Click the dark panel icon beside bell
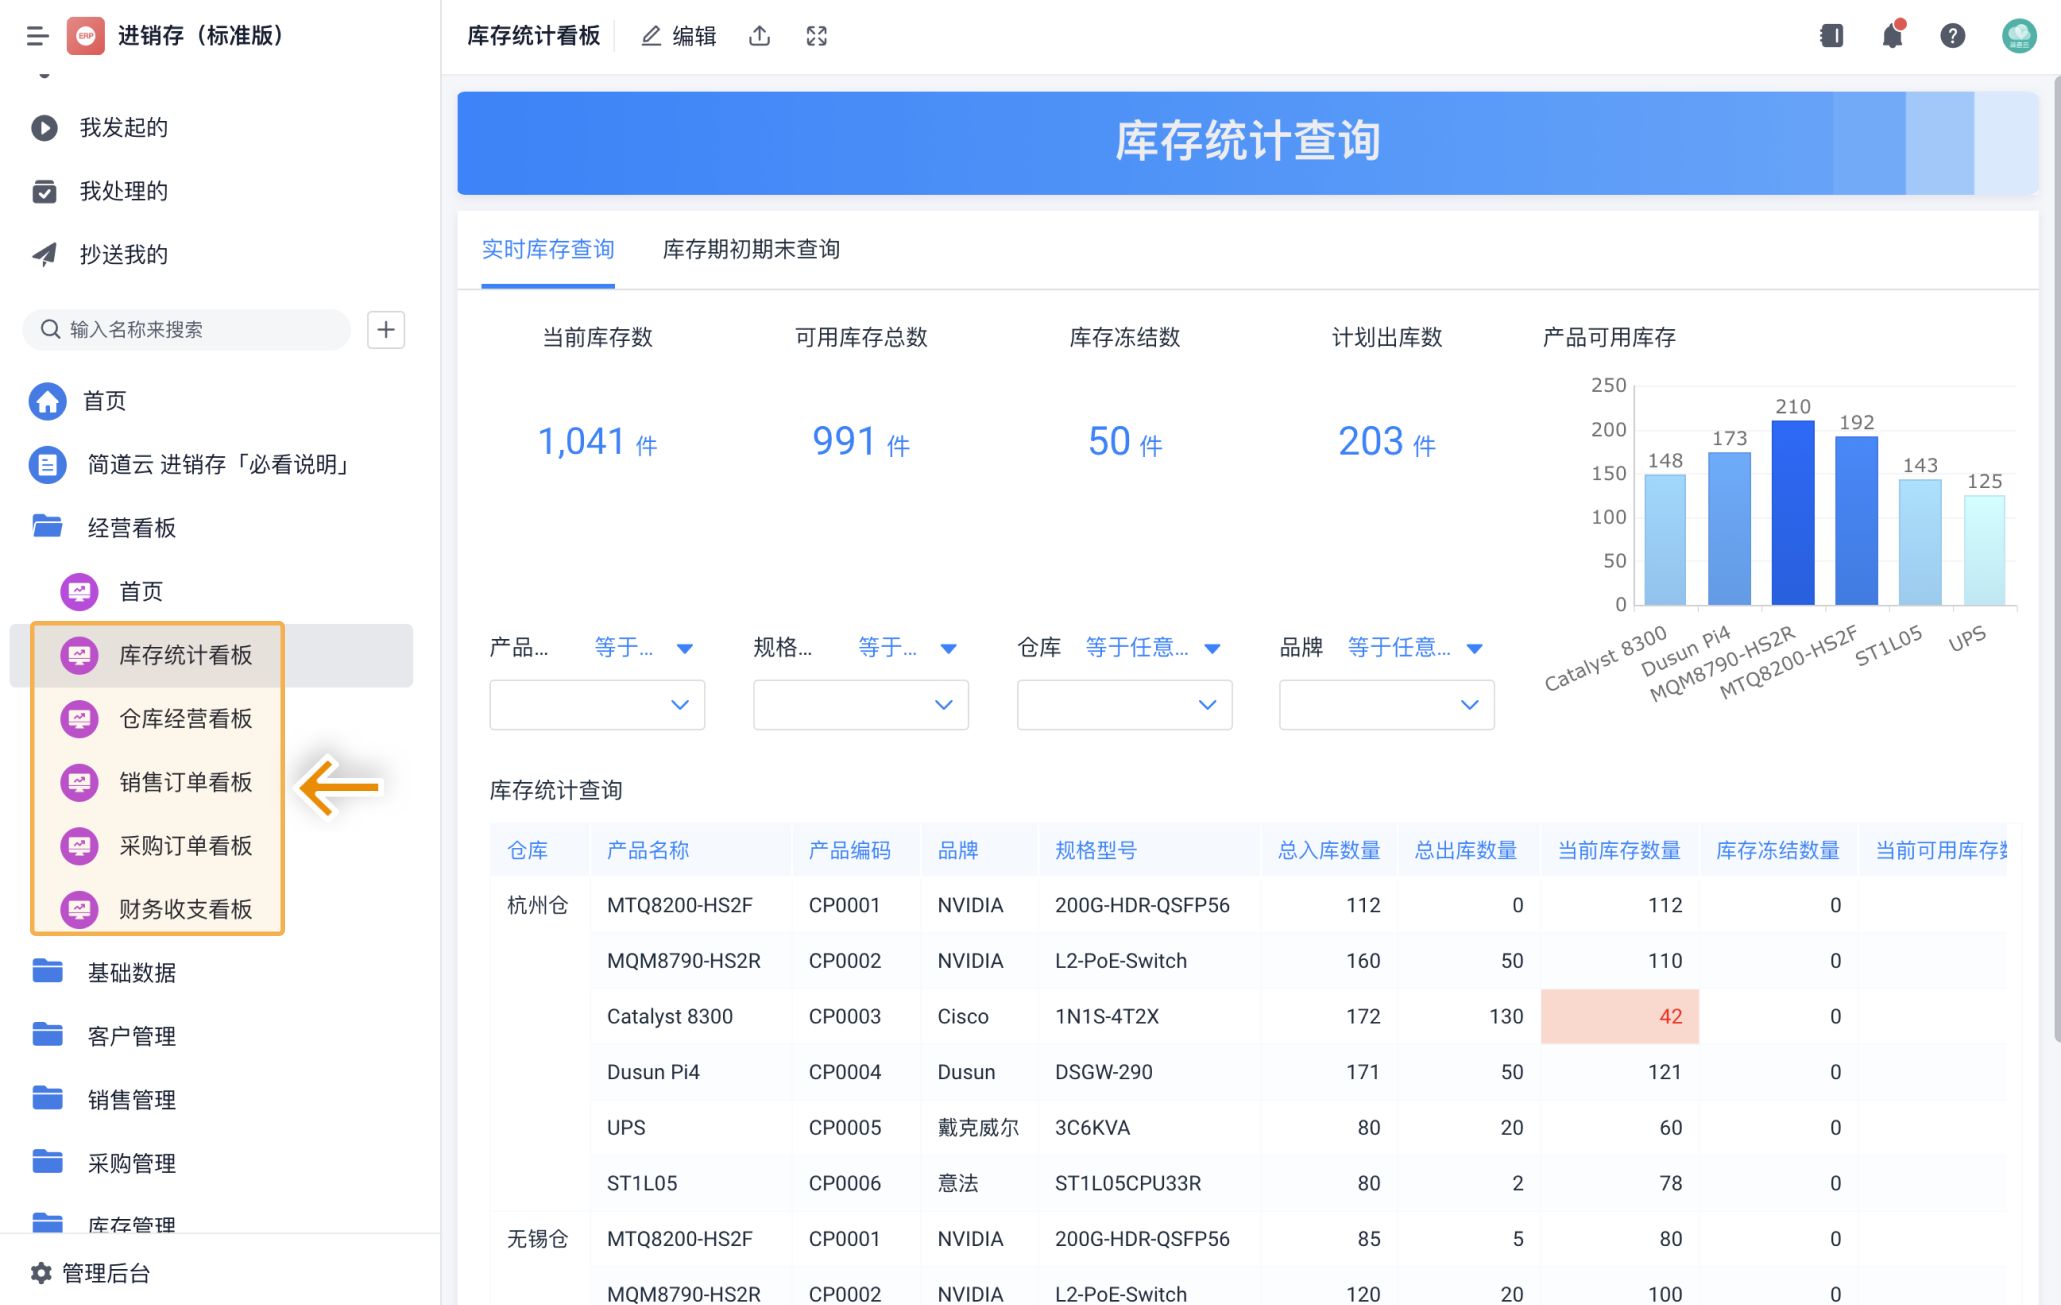The image size is (2061, 1305). (x=1831, y=36)
